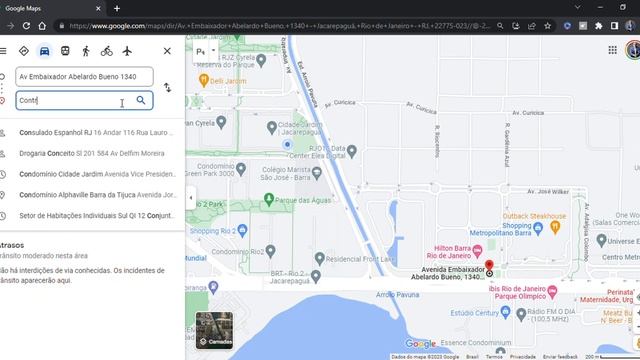Image resolution: width=640 pixels, height=360 pixels.
Task: Open the Maps hamburger menu
Action: (3, 51)
